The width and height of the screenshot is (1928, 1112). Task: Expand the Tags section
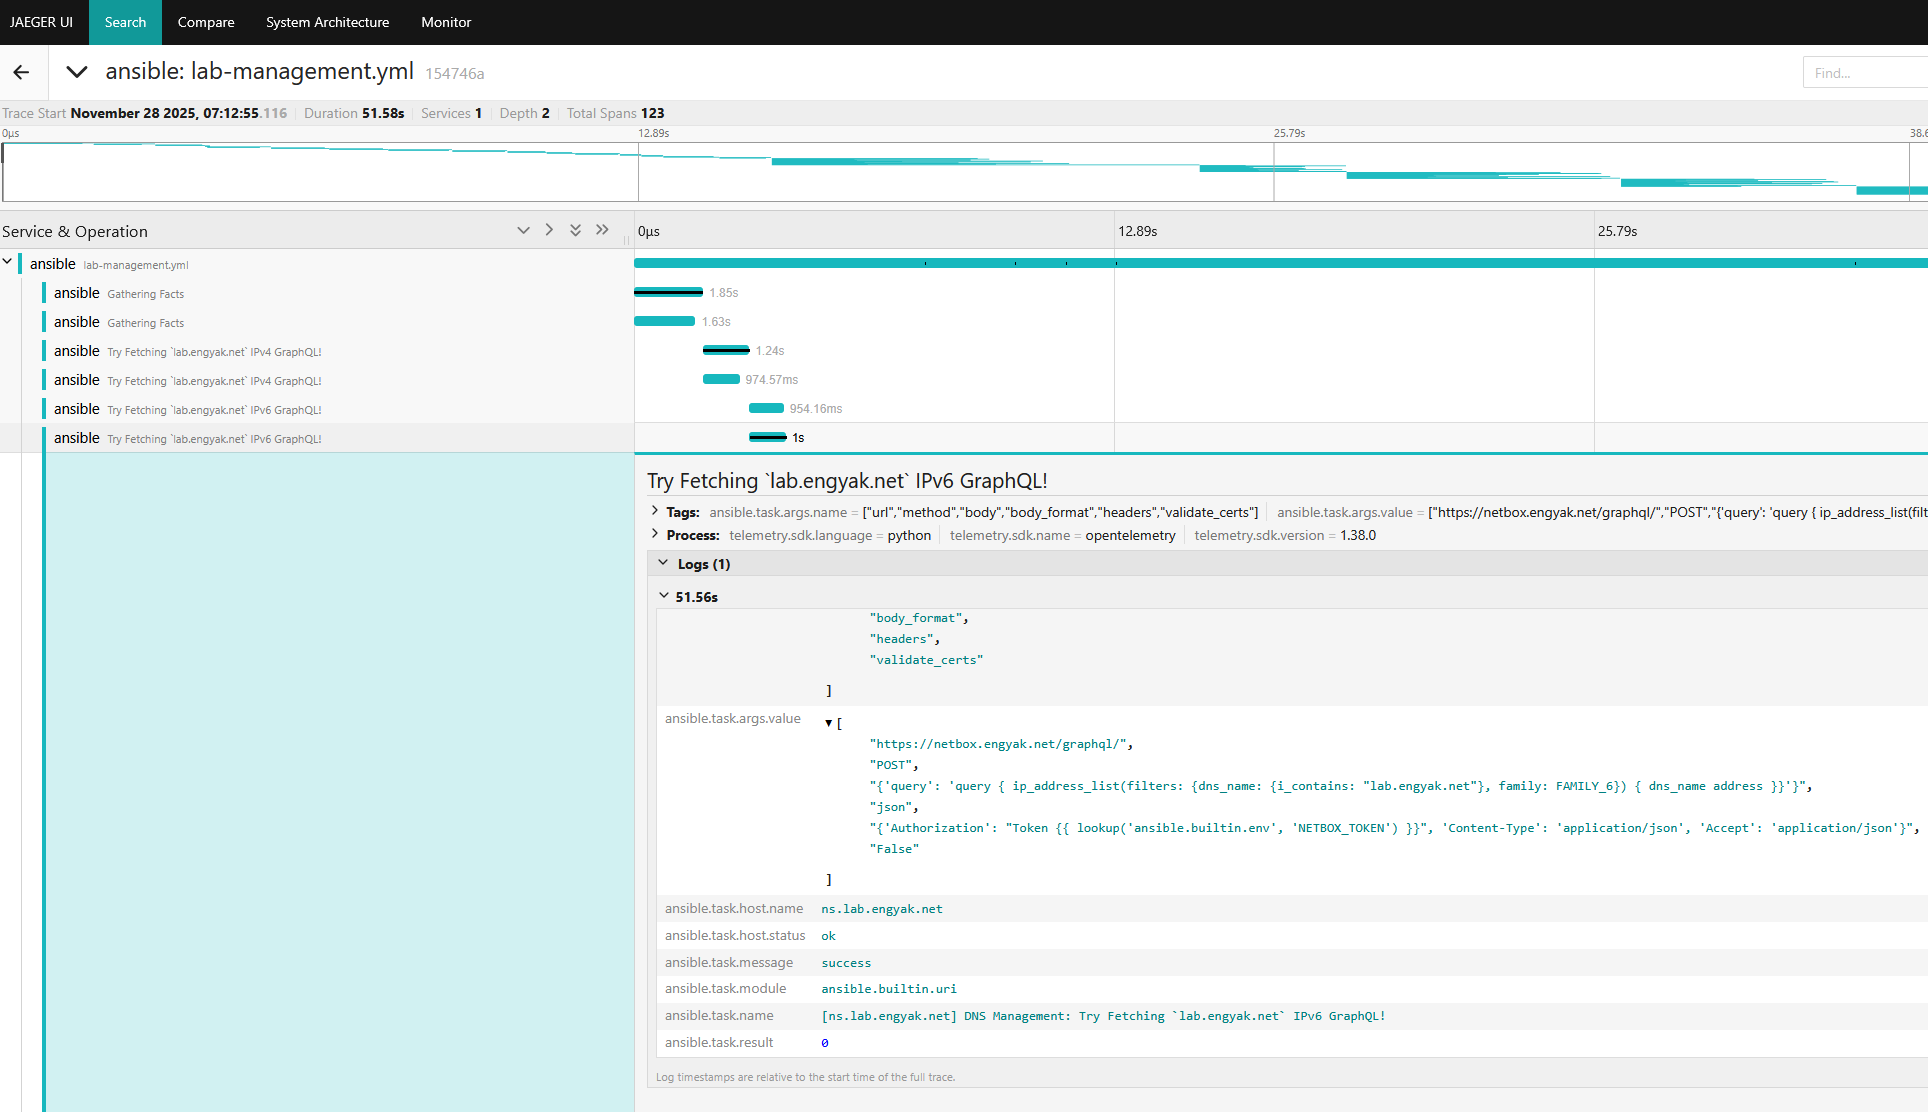(x=655, y=511)
